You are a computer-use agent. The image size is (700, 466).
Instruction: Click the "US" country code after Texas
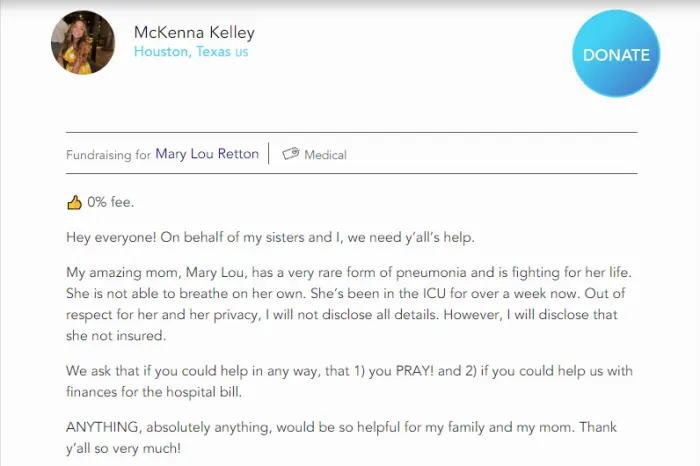[x=242, y=52]
